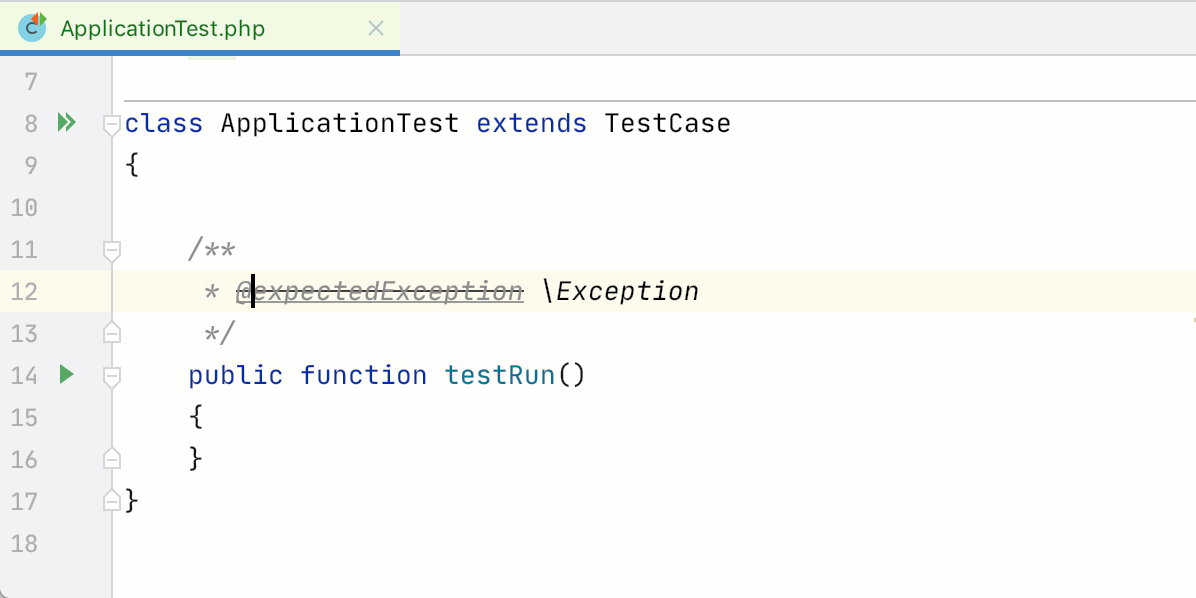Run testRun via the line 14 gutter icon
Image resolution: width=1196 pixels, height=598 pixels.
point(67,374)
